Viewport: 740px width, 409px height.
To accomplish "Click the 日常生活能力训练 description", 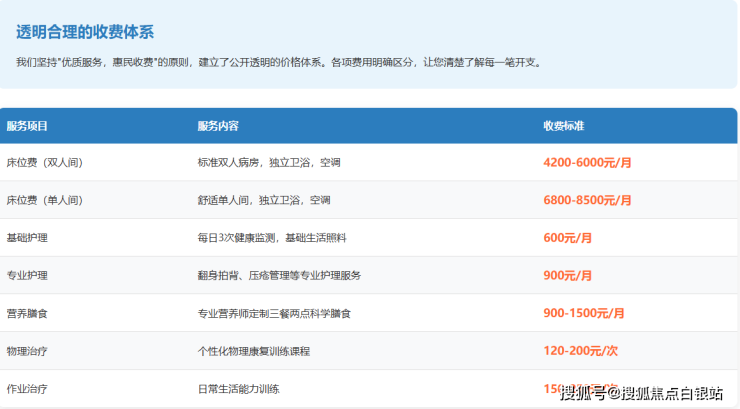I will coord(238,388).
